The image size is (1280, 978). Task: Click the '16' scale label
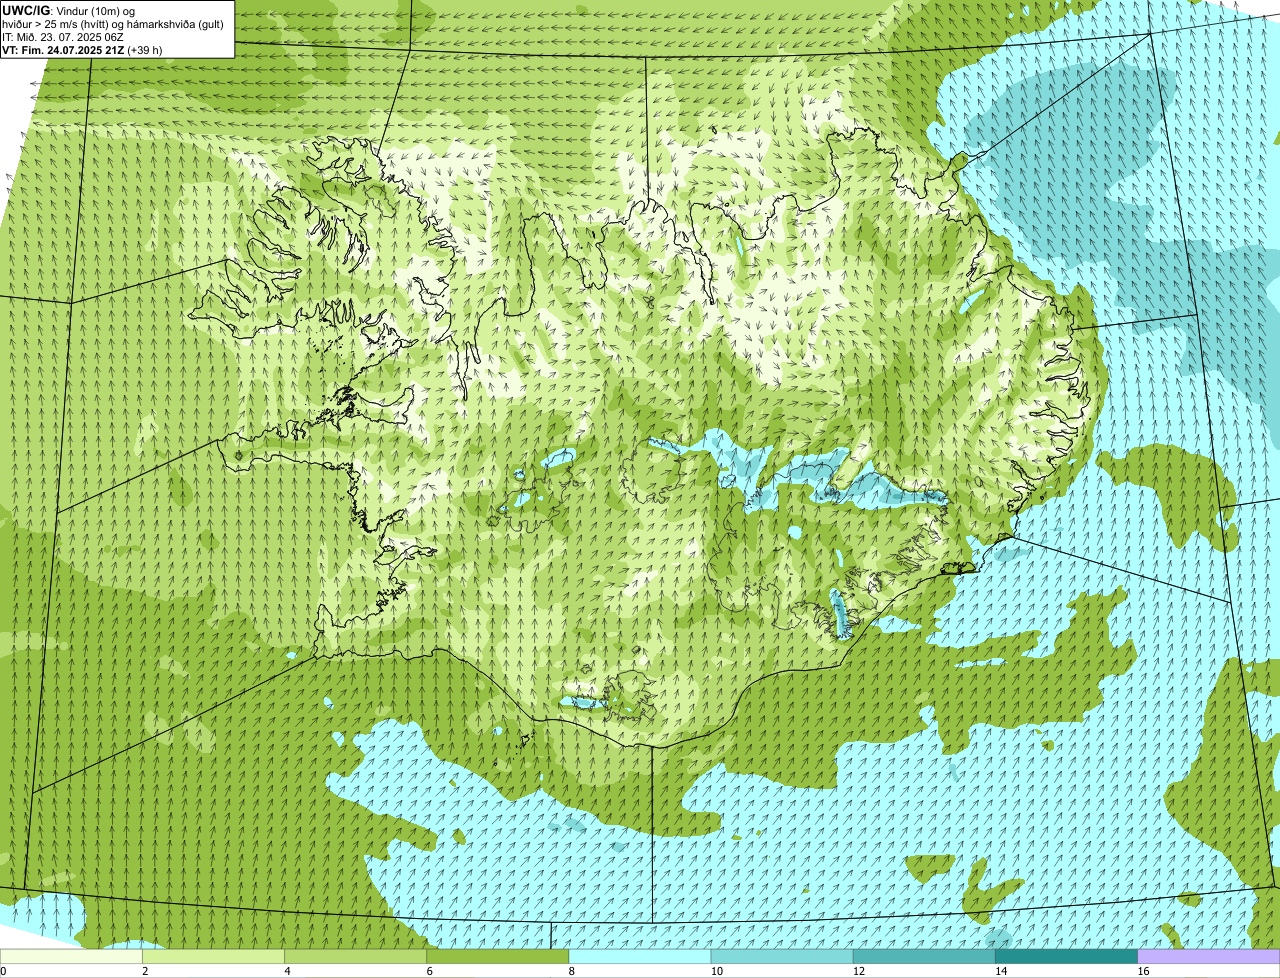pyautogui.click(x=1143, y=971)
